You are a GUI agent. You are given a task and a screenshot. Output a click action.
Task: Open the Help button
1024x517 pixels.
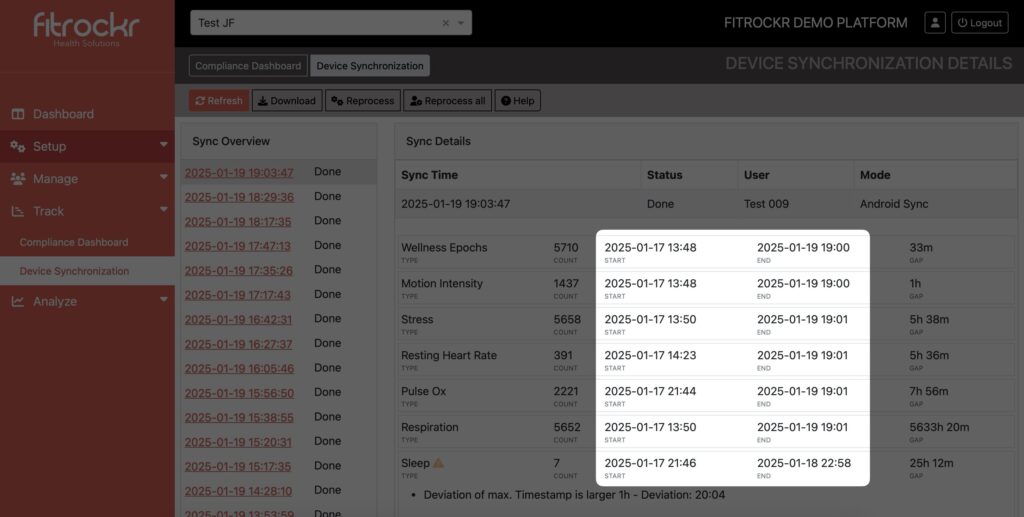[x=517, y=101]
